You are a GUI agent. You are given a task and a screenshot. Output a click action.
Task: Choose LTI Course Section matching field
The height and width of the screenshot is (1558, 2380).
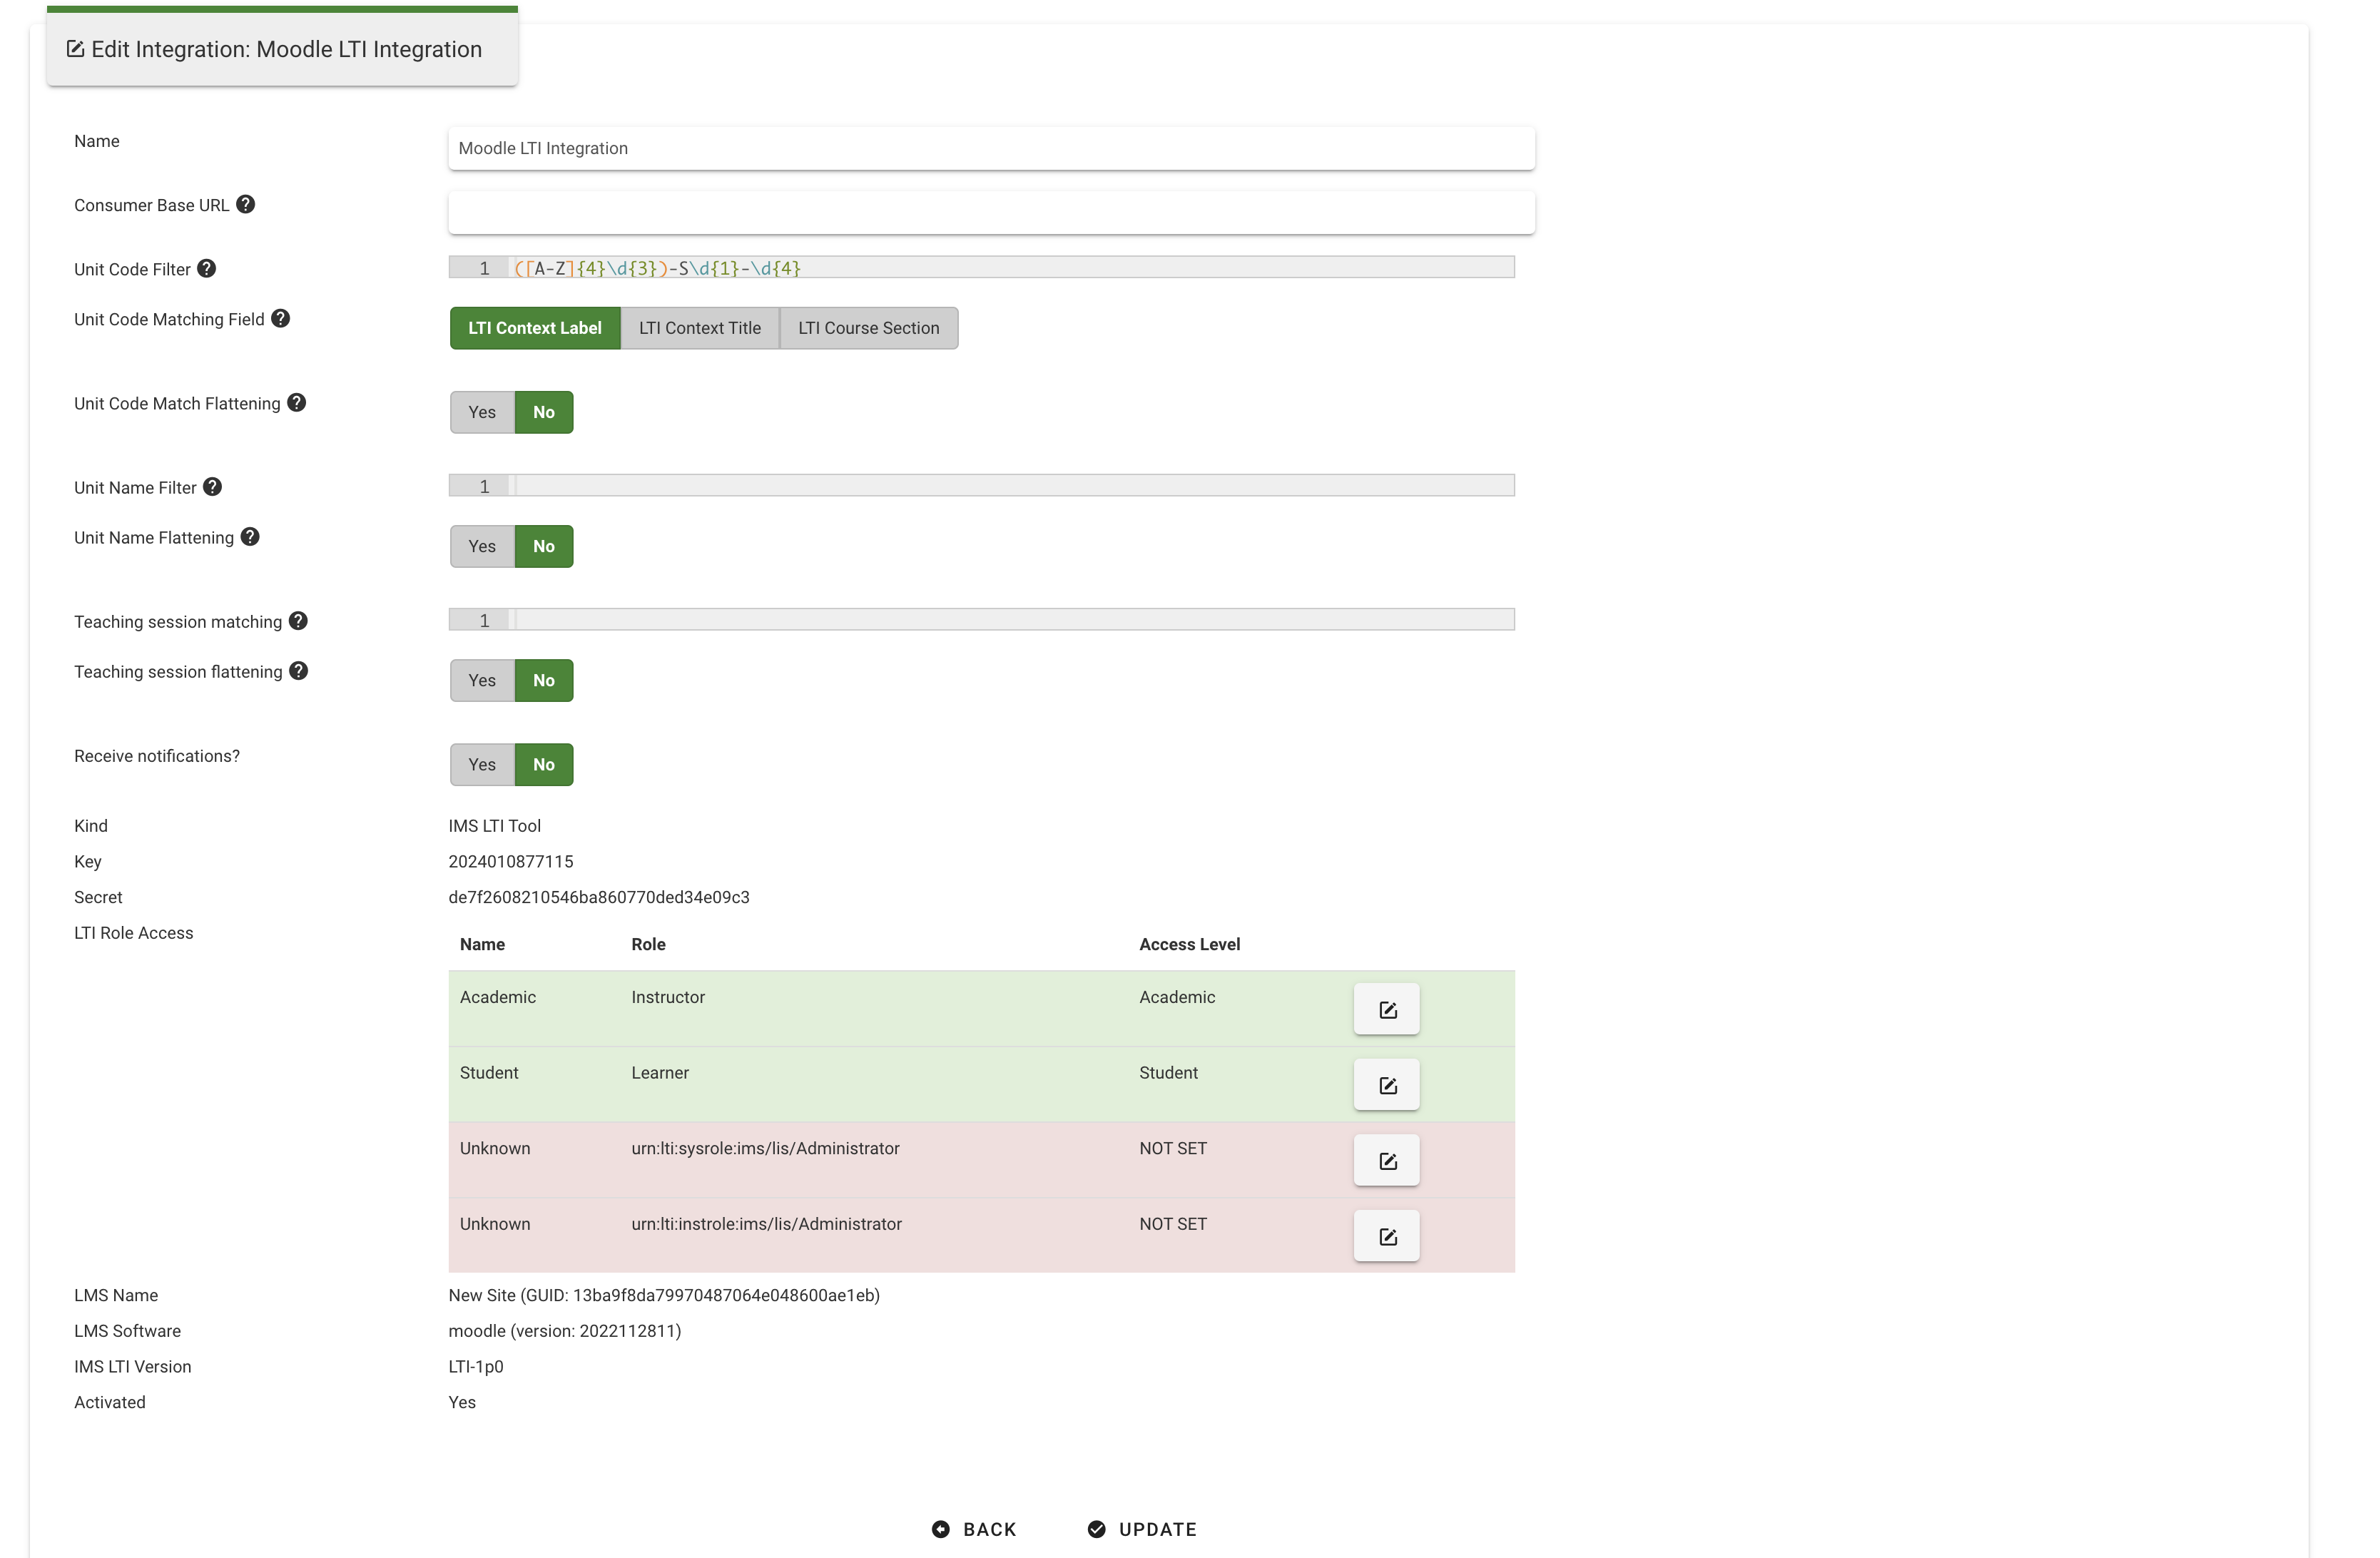pyautogui.click(x=867, y=328)
